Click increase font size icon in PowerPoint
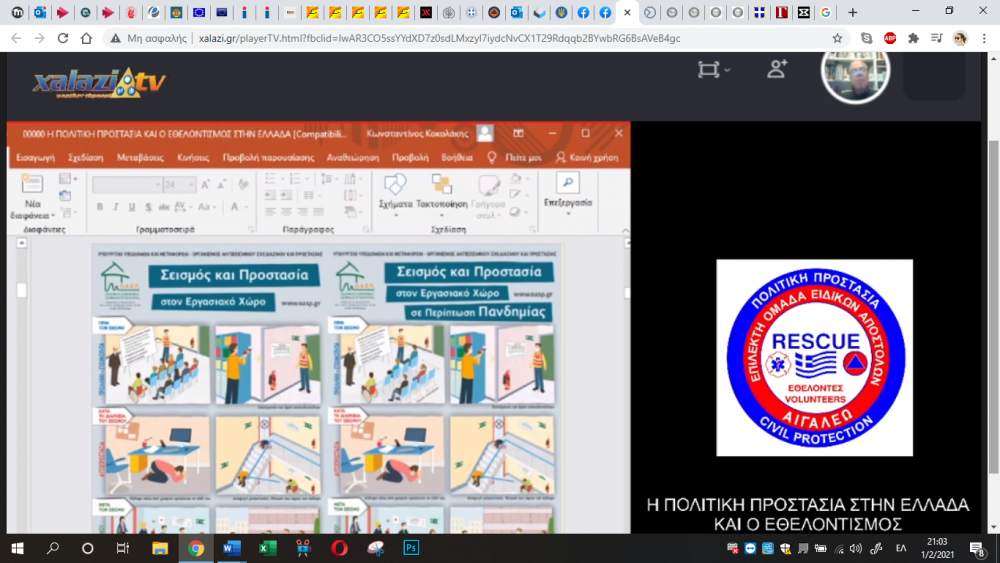The height and width of the screenshot is (563, 1000). coord(205,185)
